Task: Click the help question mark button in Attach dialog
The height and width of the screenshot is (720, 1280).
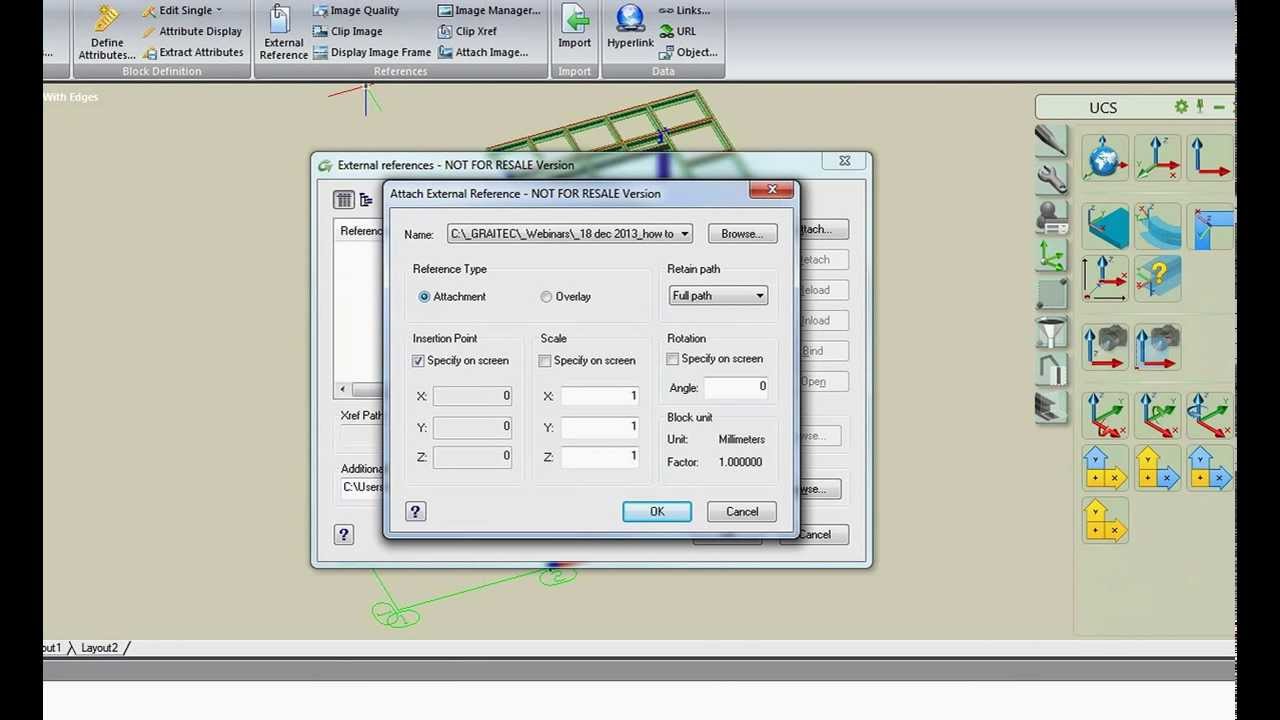Action: click(415, 512)
